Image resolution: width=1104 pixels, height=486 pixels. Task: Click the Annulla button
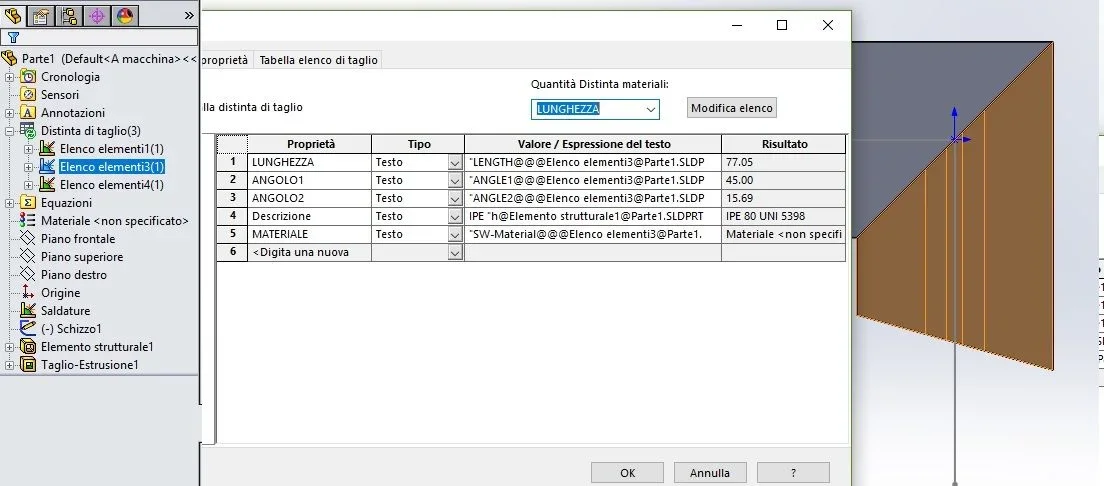pos(710,473)
